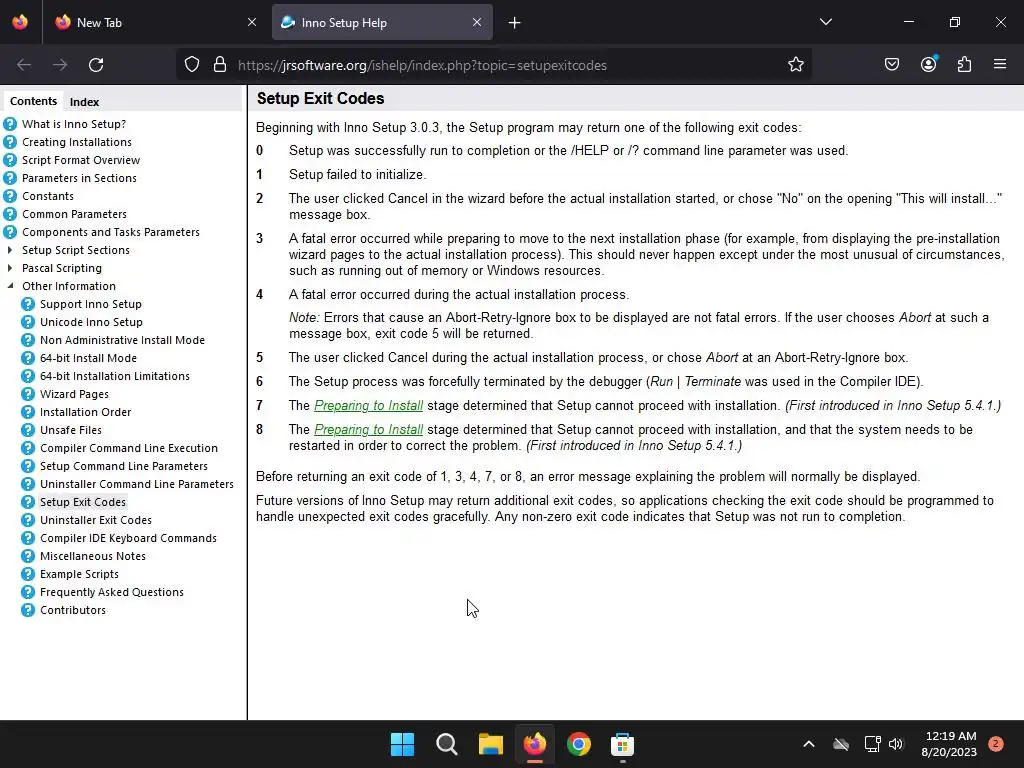The width and height of the screenshot is (1024, 768).
Task: Open Installation Order topic
Action: pyautogui.click(x=86, y=412)
